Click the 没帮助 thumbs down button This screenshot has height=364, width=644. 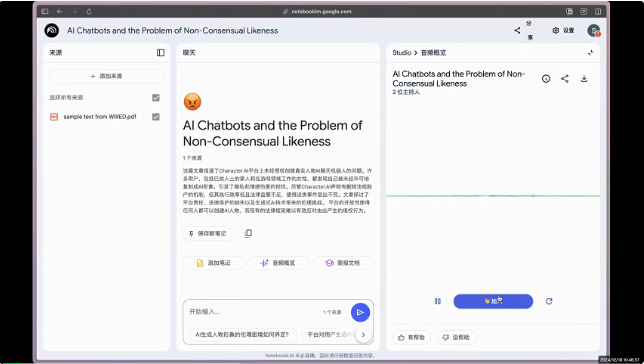pyautogui.click(x=456, y=337)
